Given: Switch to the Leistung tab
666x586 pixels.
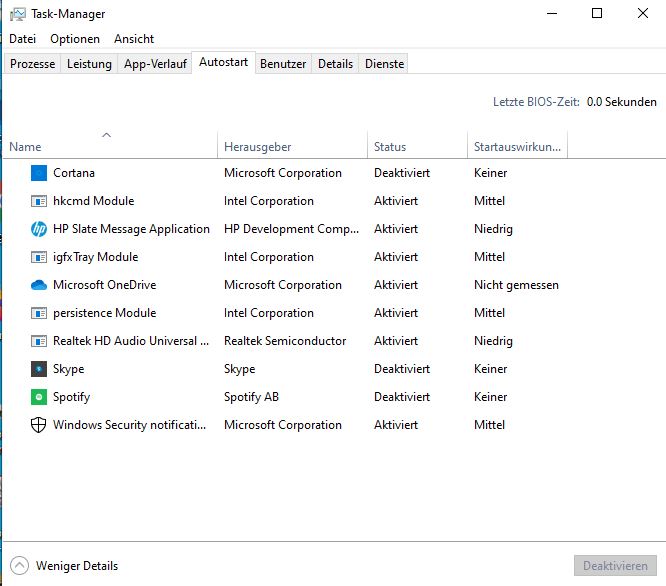Looking at the screenshot, I should click(89, 64).
